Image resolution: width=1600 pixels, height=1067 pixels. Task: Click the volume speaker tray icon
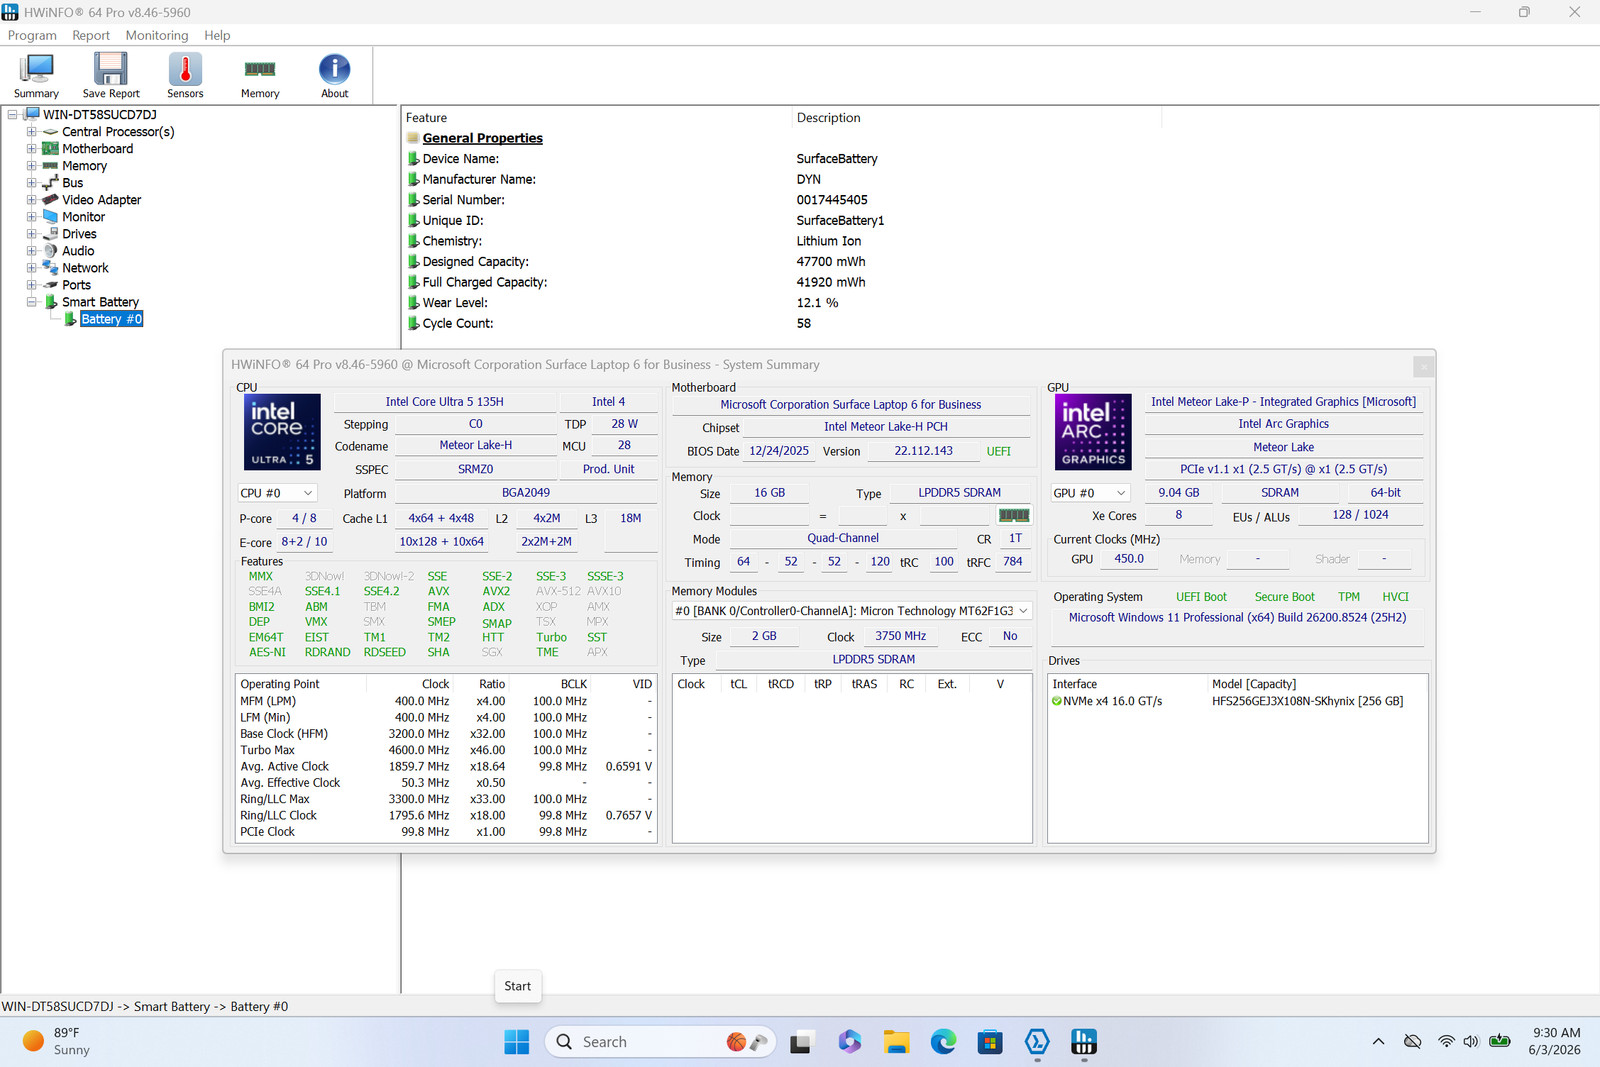[1471, 1042]
